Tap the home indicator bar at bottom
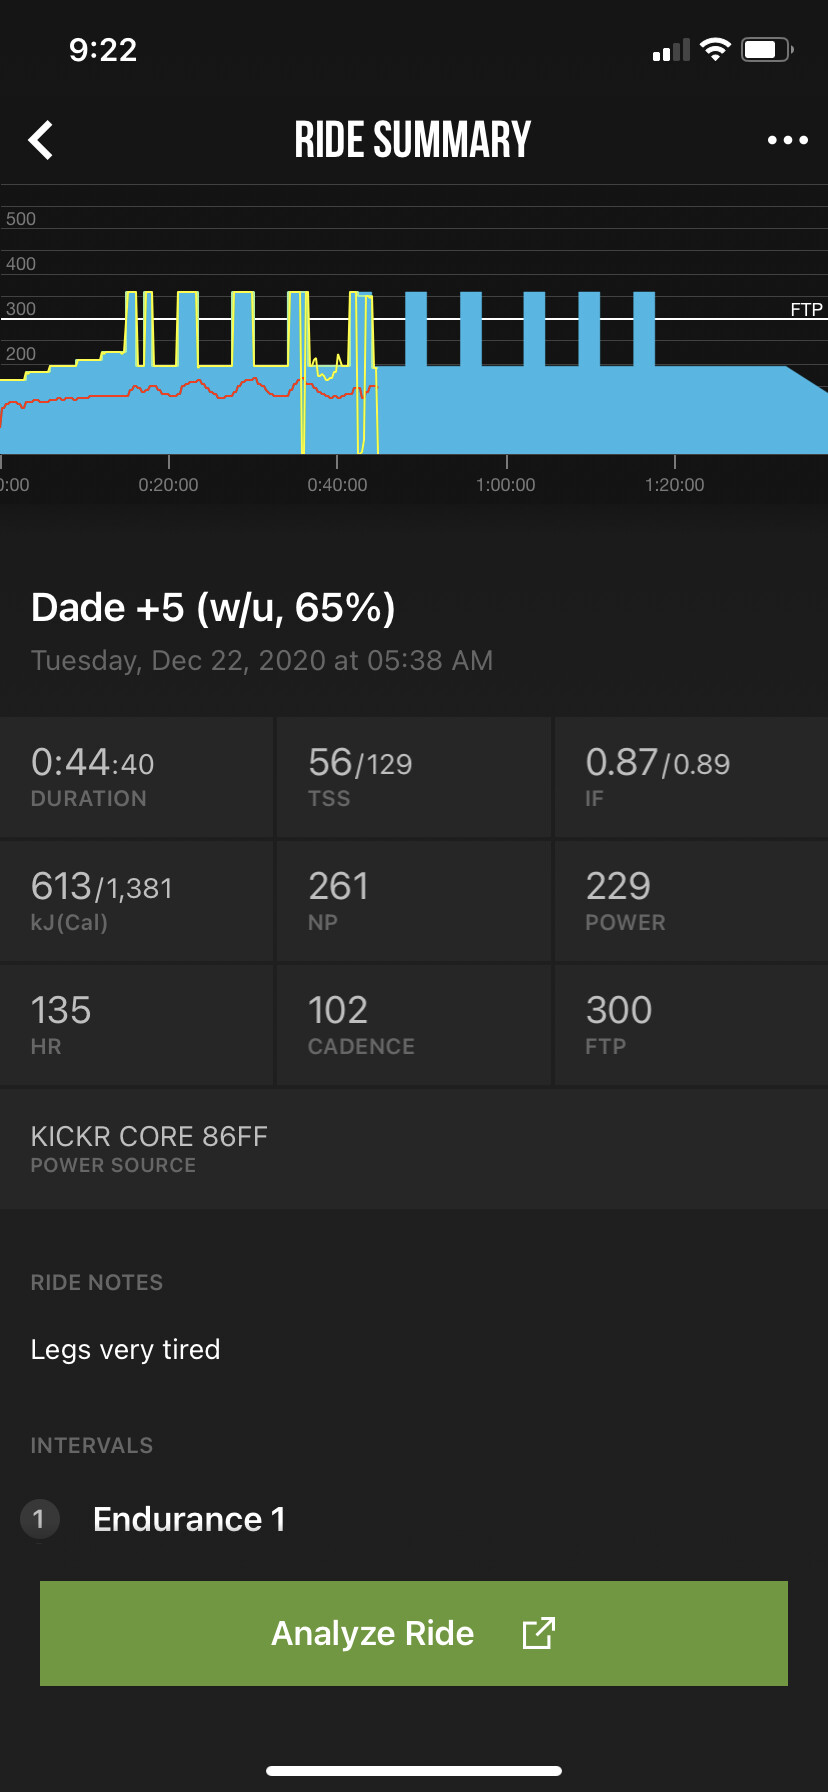Image resolution: width=828 pixels, height=1792 pixels. tap(414, 1771)
